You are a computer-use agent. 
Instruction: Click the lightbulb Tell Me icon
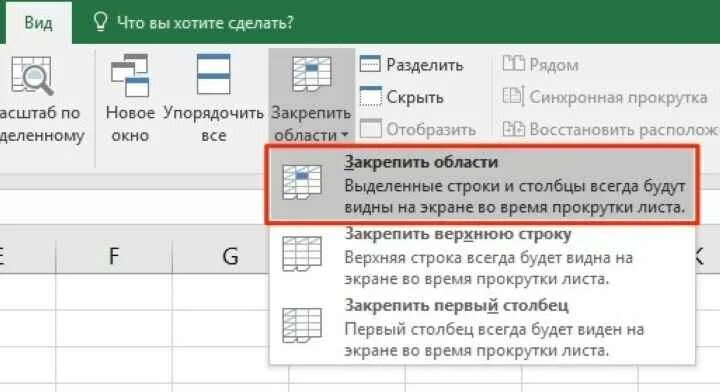click(100, 22)
